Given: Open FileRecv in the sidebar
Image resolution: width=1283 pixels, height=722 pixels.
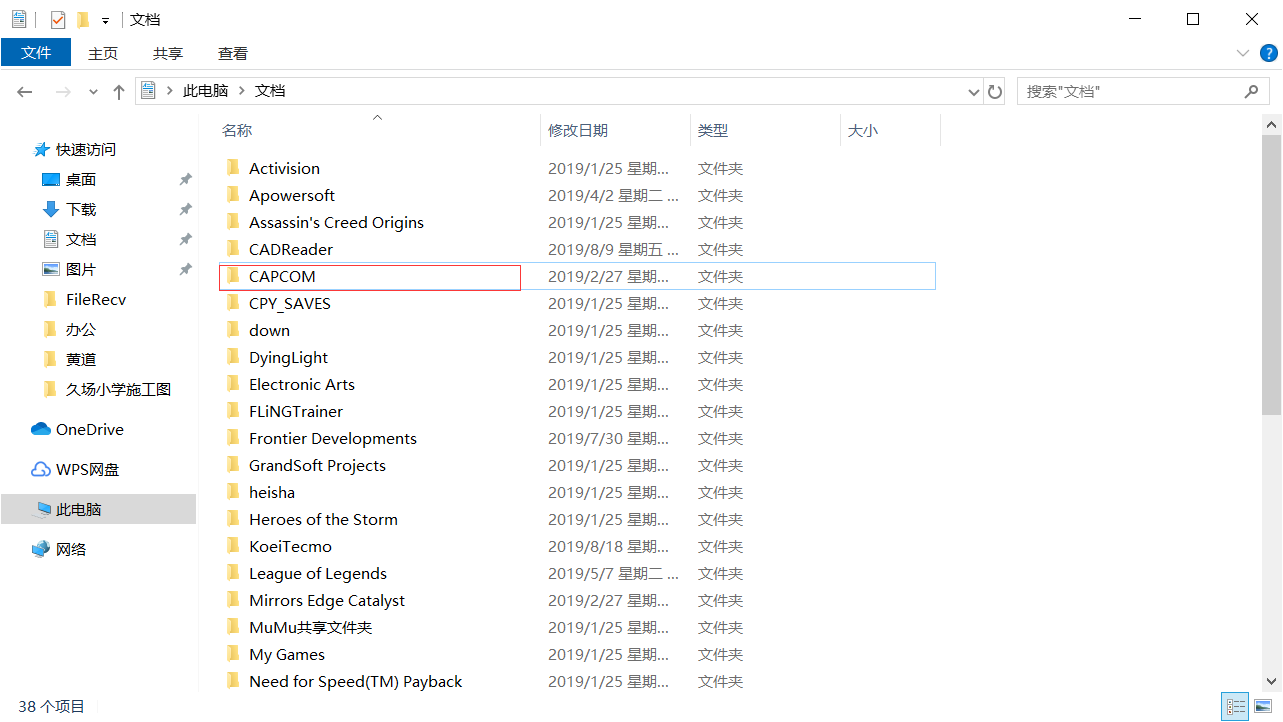Looking at the screenshot, I should point(96,299).
